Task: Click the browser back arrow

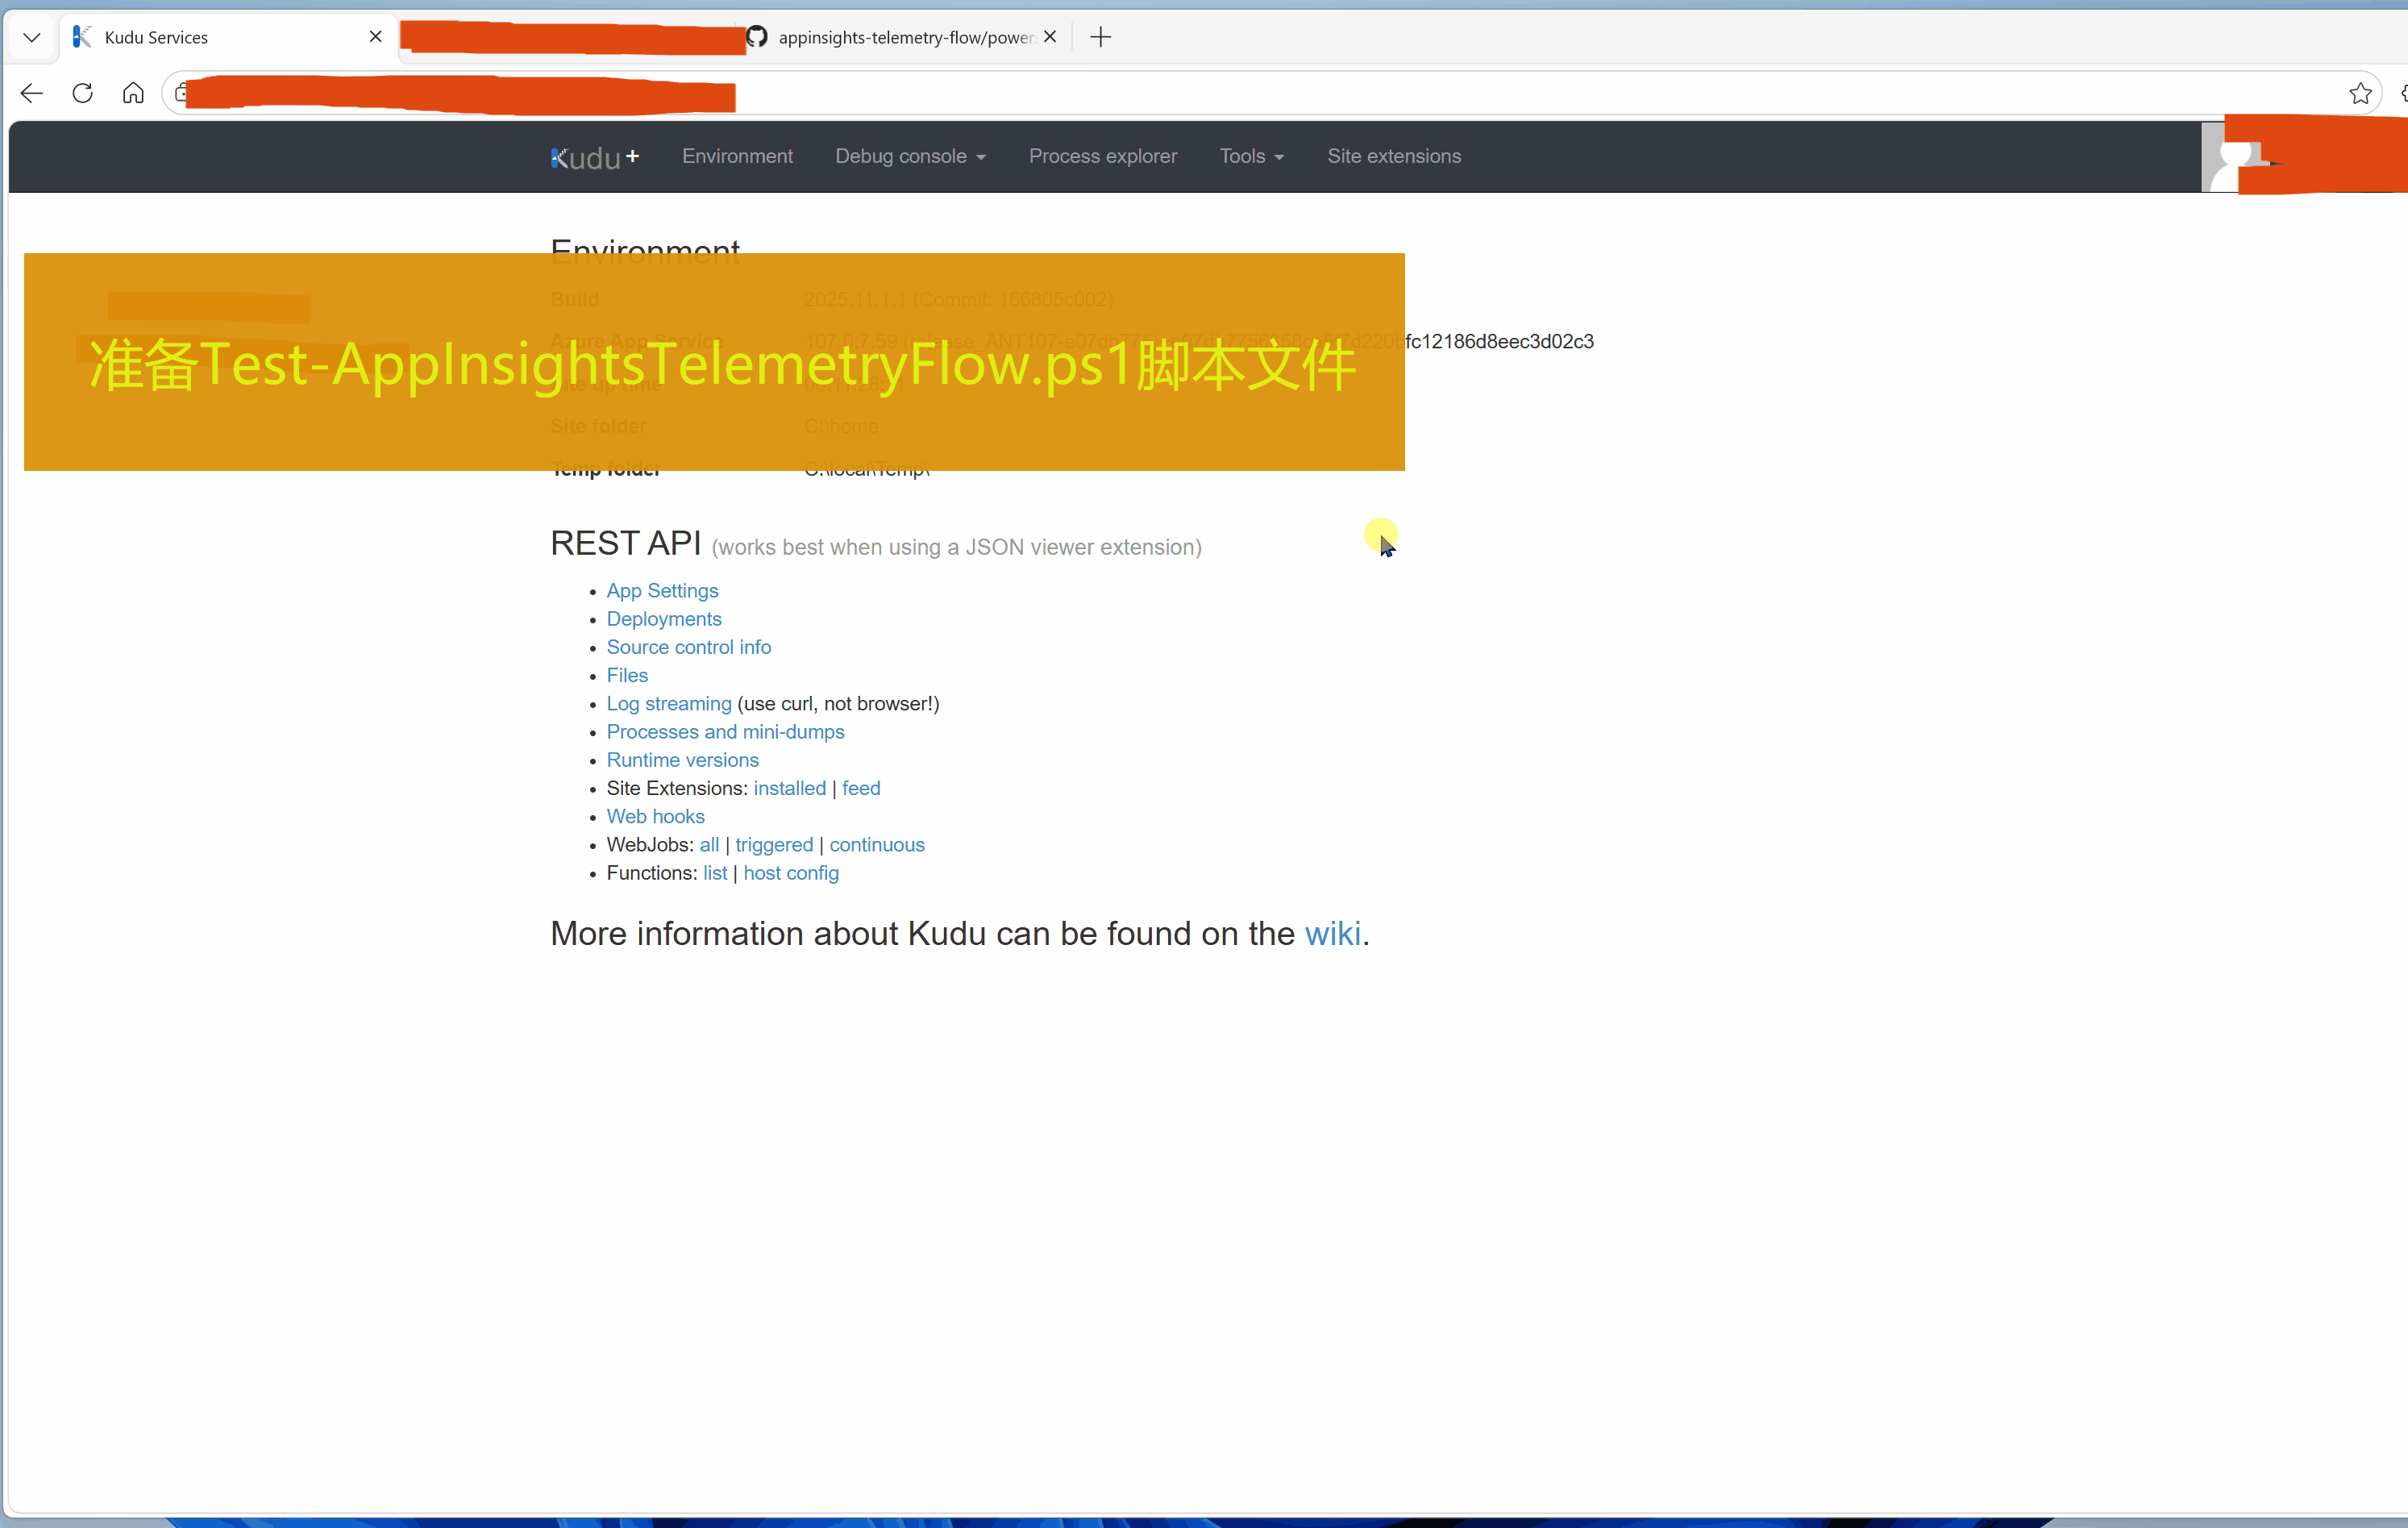Action: (32, 94)
